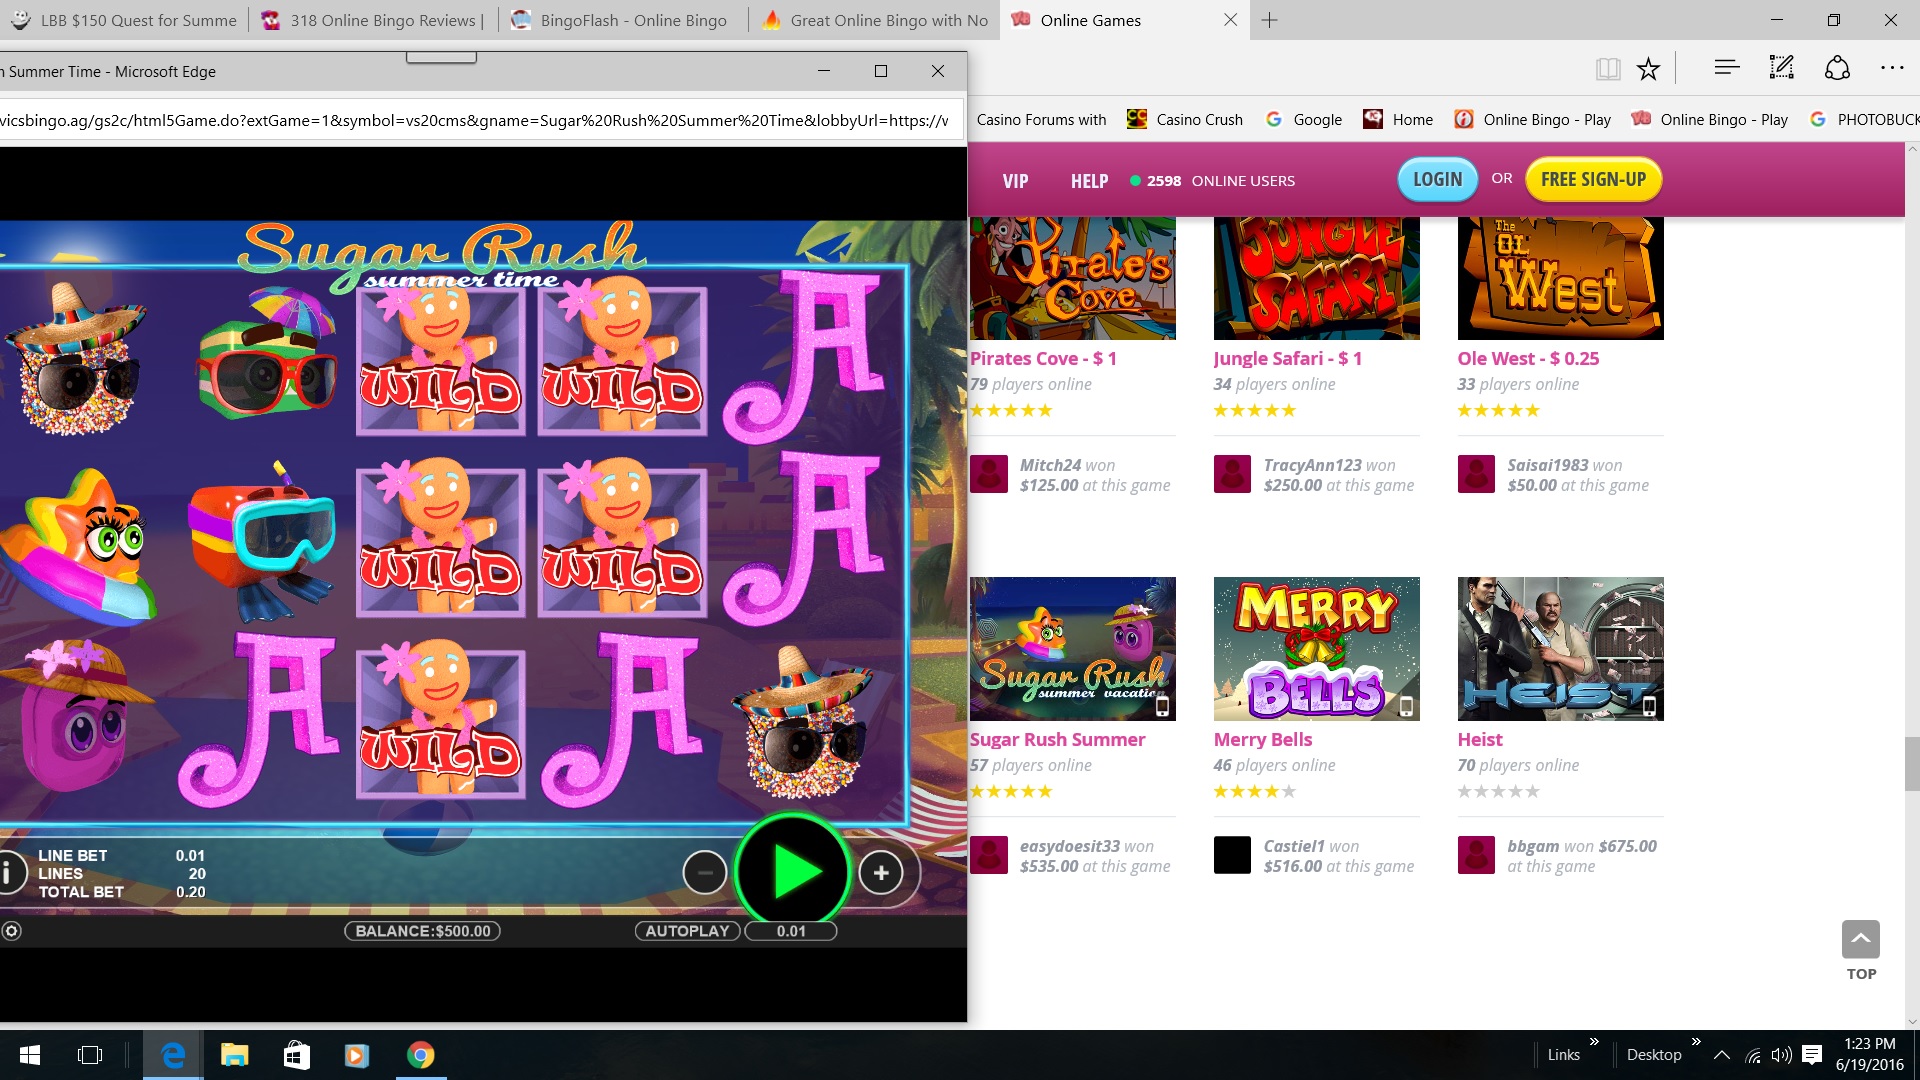Expand the Links toolbar chevron
Image resolution: width=1920 pixels, height=1080 pixels.
1594,1042
